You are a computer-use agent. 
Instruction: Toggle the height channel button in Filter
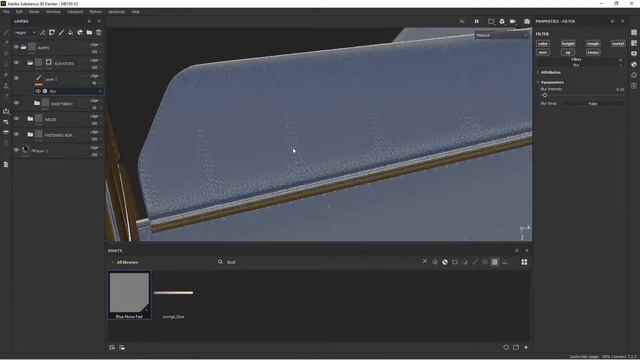click(x=568, y=44)
